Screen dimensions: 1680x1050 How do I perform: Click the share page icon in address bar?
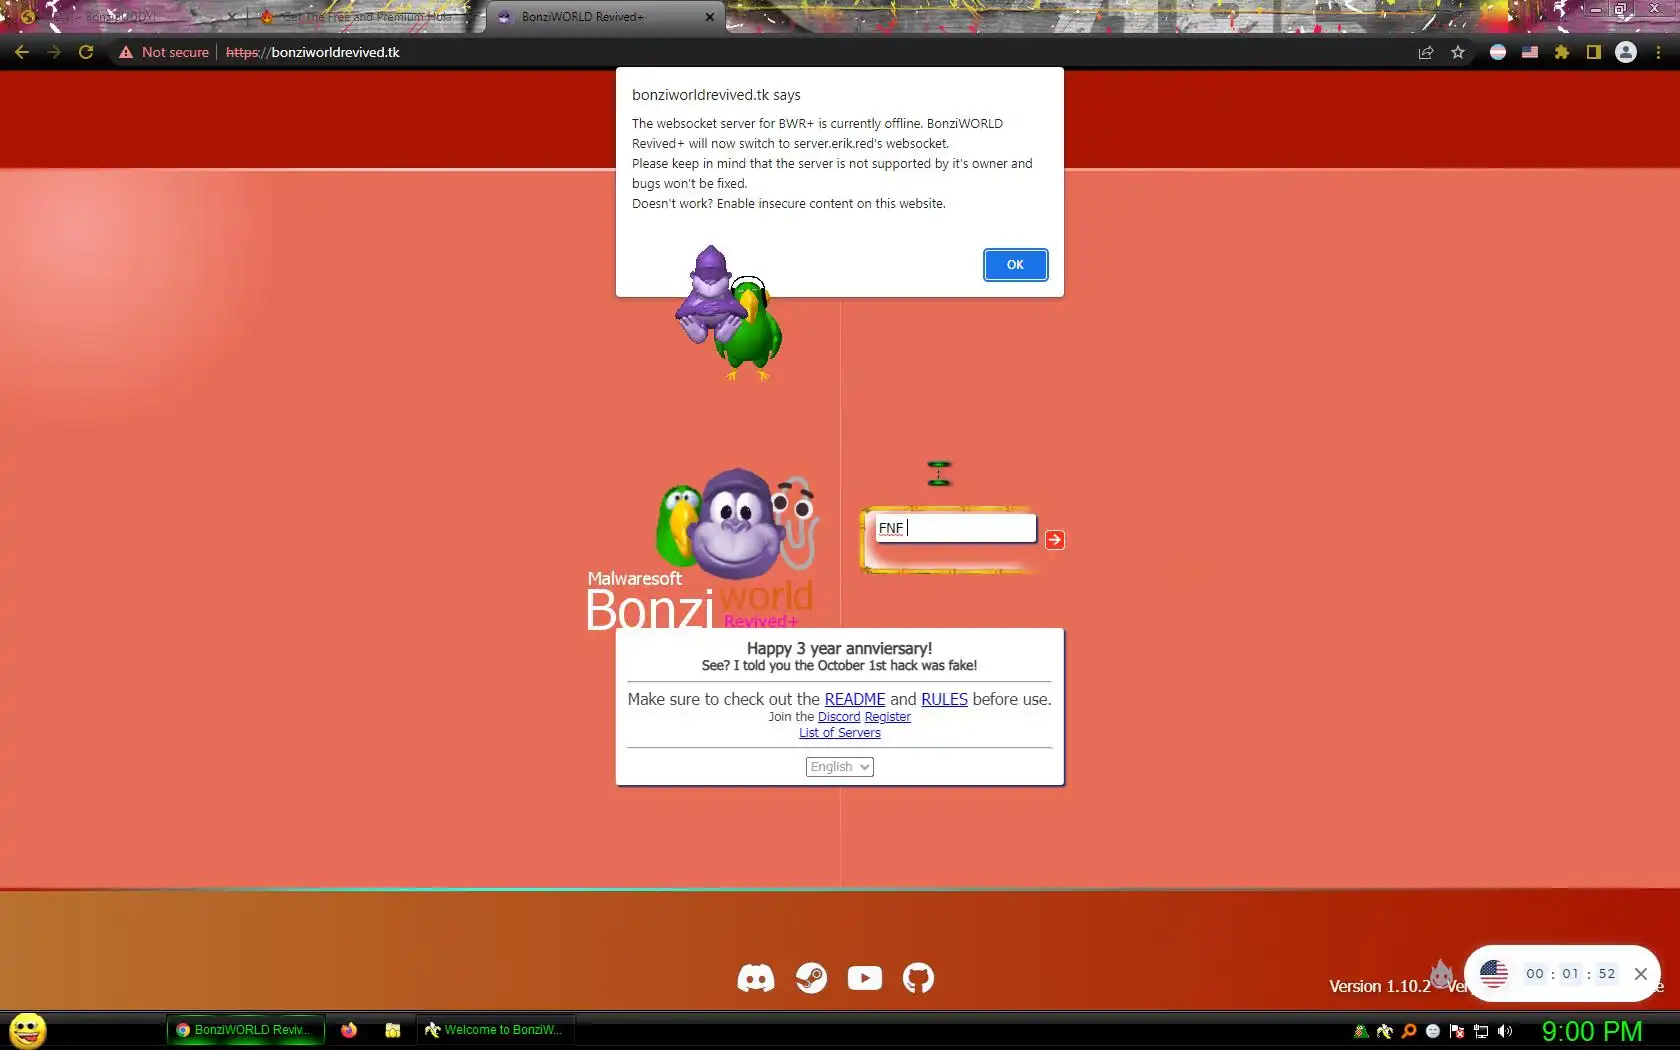point(1426,52)
